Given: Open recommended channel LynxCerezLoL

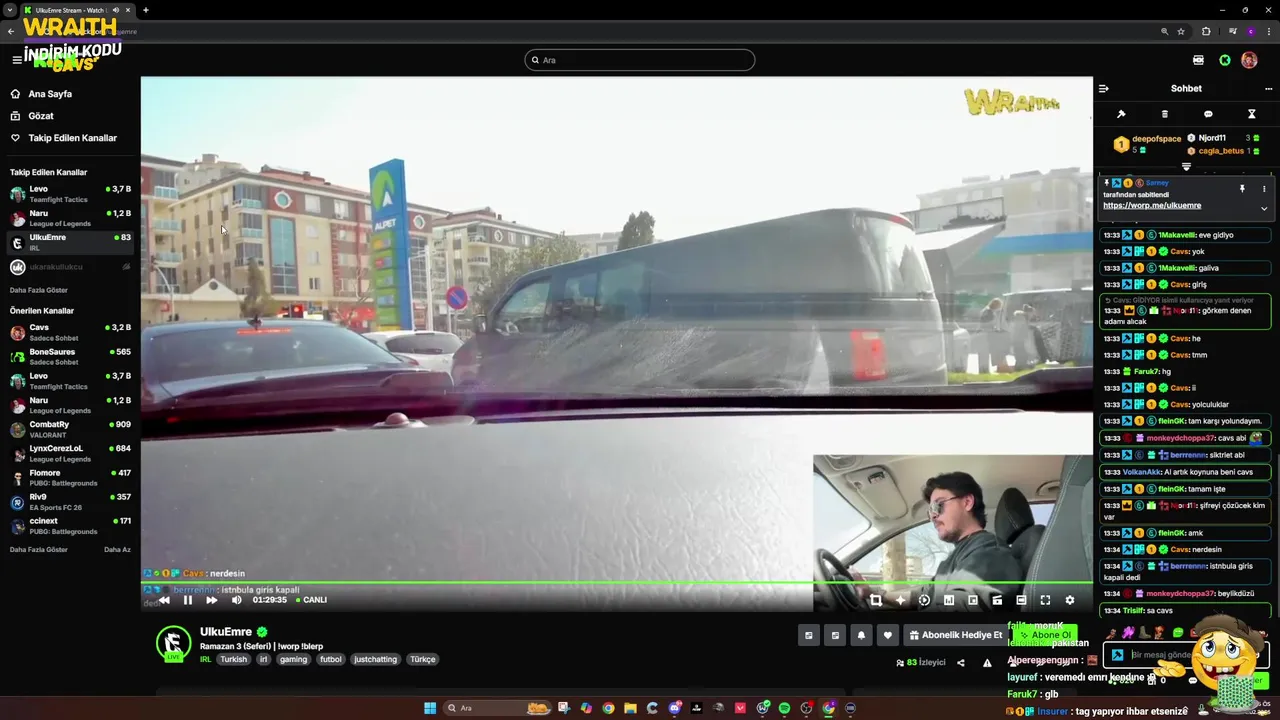Looking at the screenshot, I should coord(70,453).
